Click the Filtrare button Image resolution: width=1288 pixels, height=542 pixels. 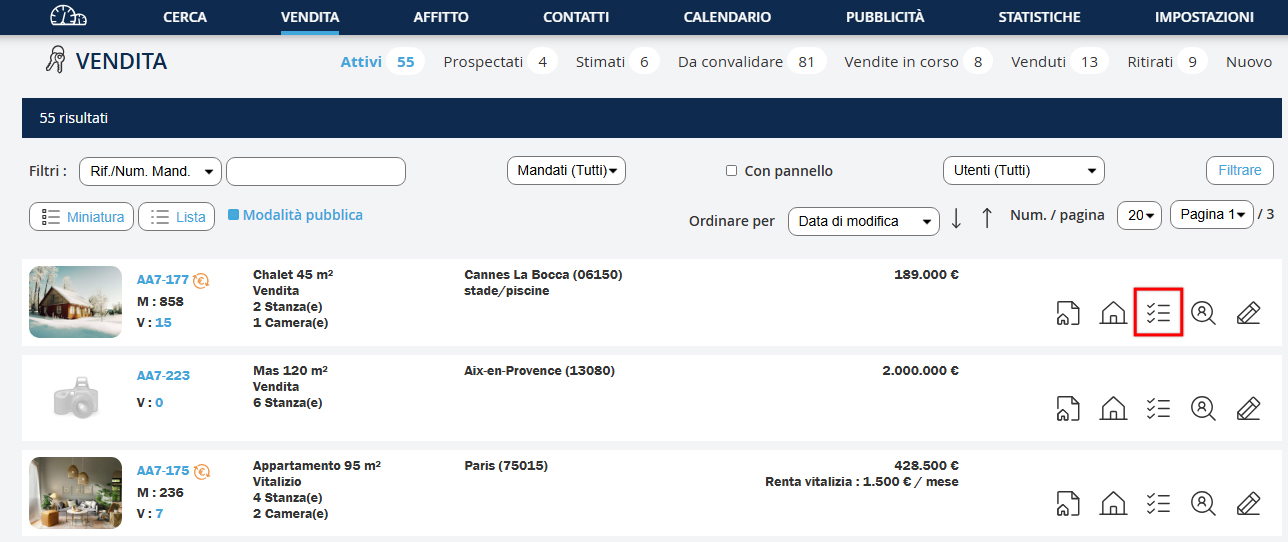pyautogui.click(x=1239, y=170)
